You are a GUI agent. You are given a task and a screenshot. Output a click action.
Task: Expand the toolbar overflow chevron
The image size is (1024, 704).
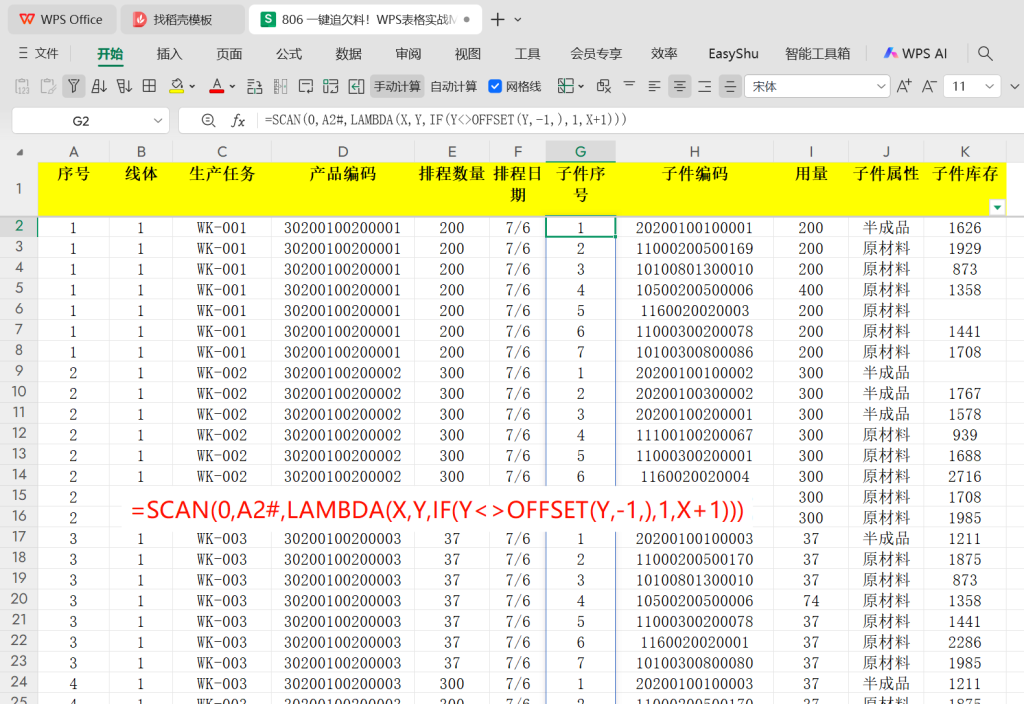coord(1014,86)
